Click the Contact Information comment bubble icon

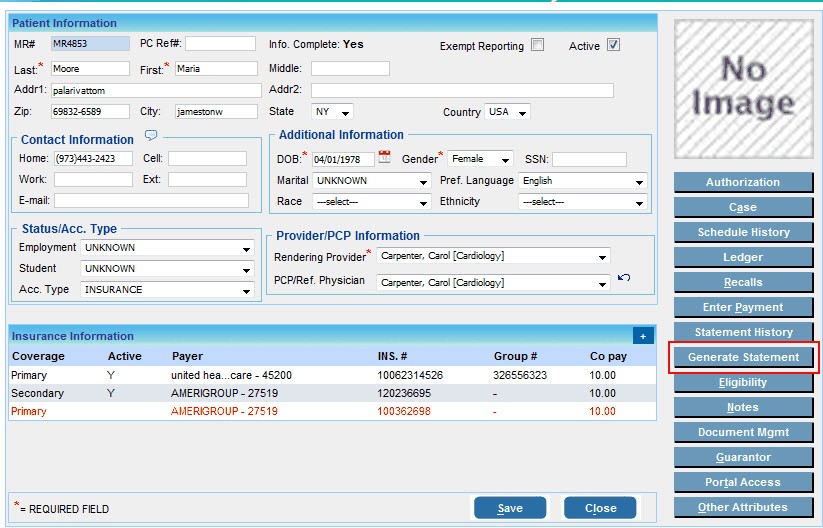click(x=151, y=136)
